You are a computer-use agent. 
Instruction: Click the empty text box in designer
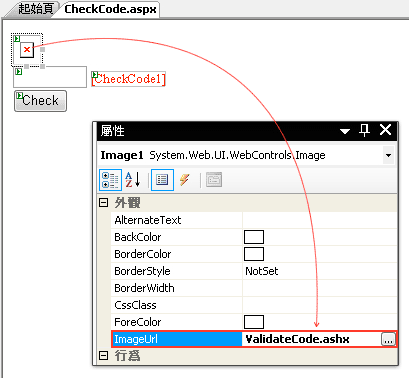click(x=50, y=77)
